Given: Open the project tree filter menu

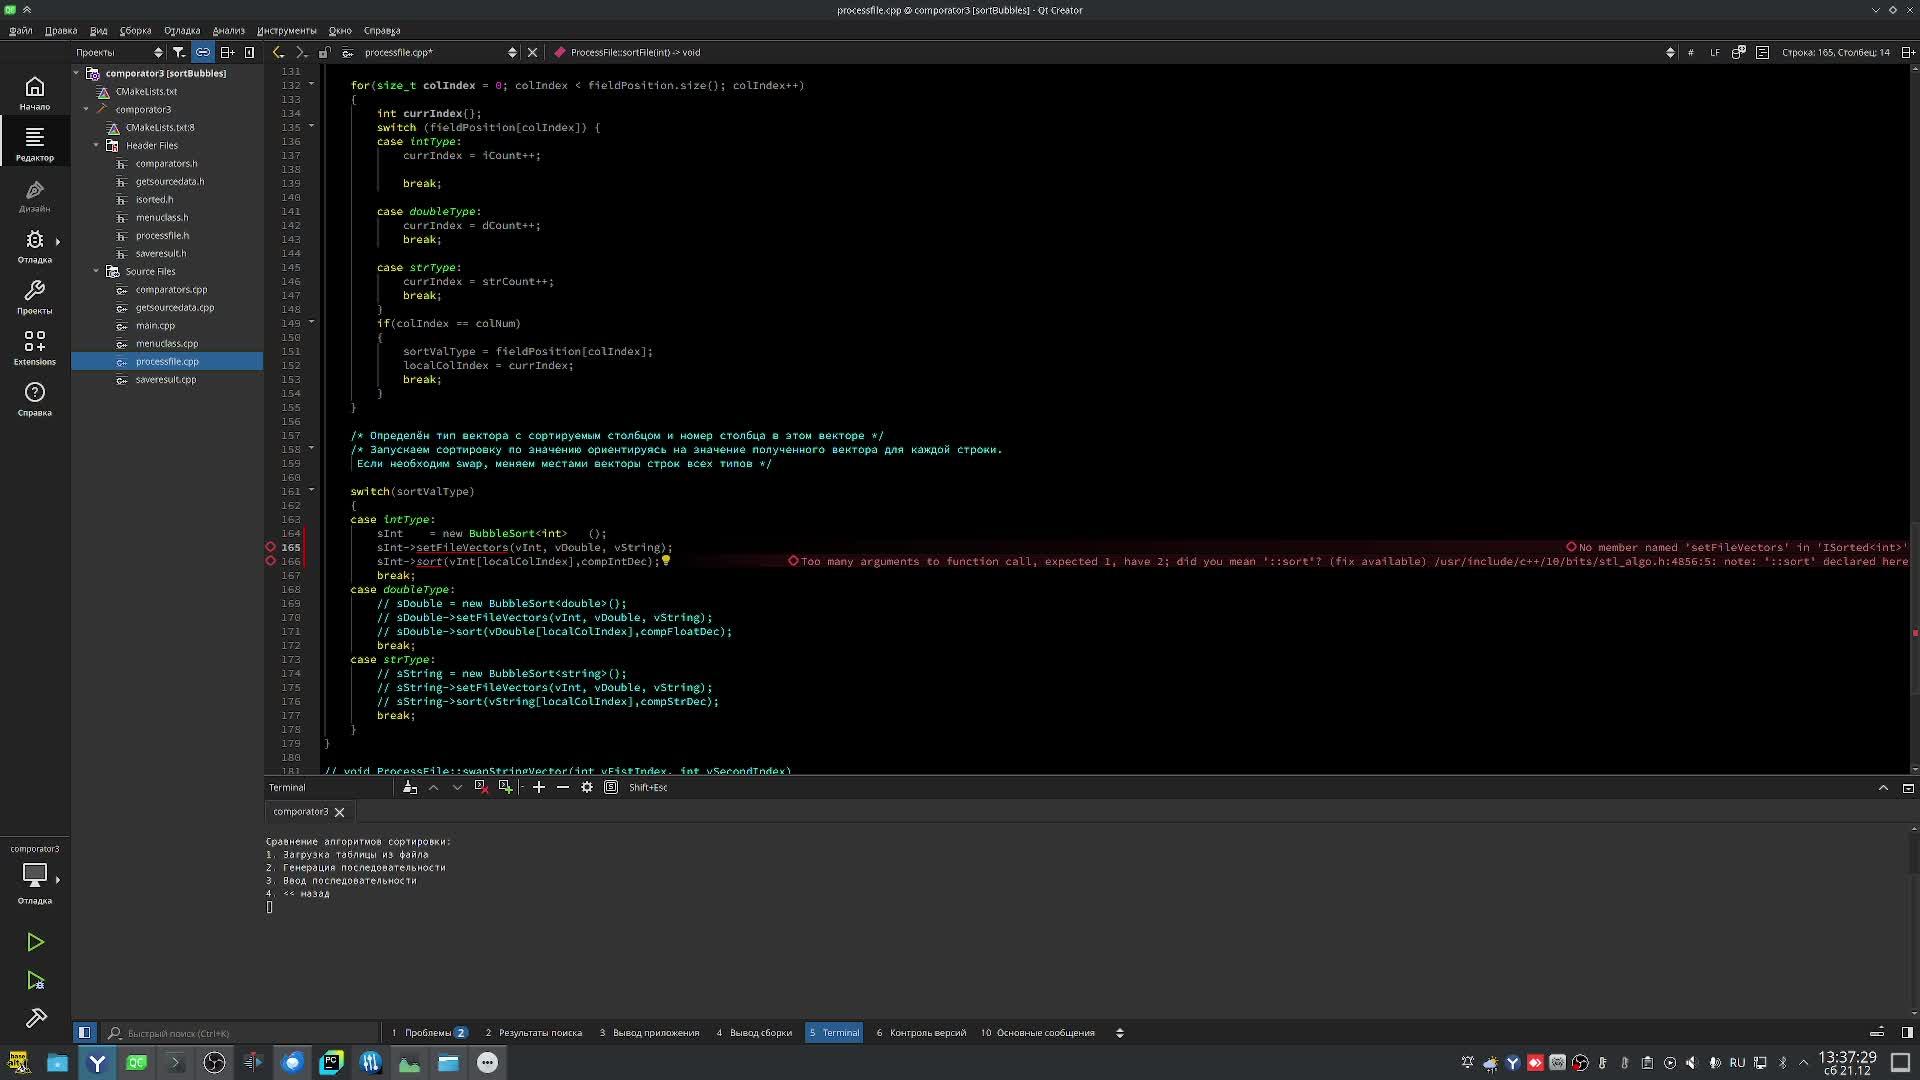Looking at the screenshot, I should click(x=178, y=52).
